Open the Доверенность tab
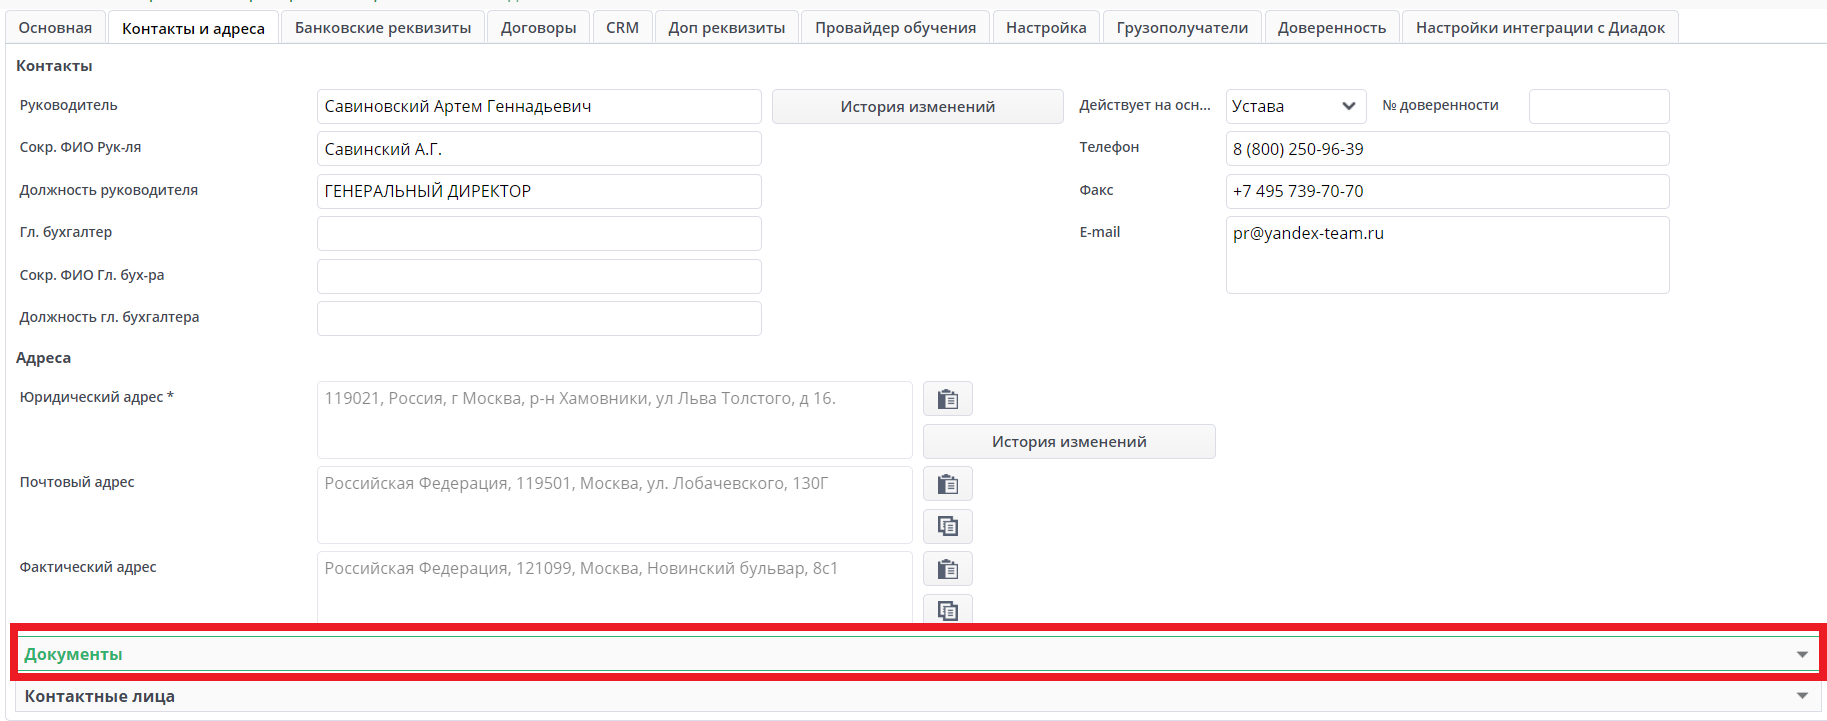The image size is (1827, 721). [x=1332, y=28]
